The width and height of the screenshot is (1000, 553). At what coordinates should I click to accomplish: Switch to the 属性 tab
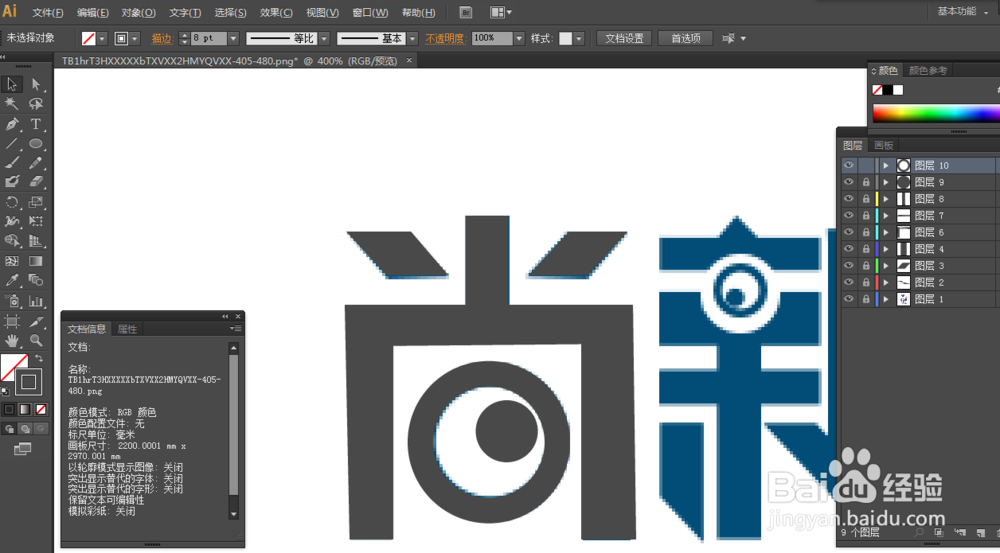(128, 329)
